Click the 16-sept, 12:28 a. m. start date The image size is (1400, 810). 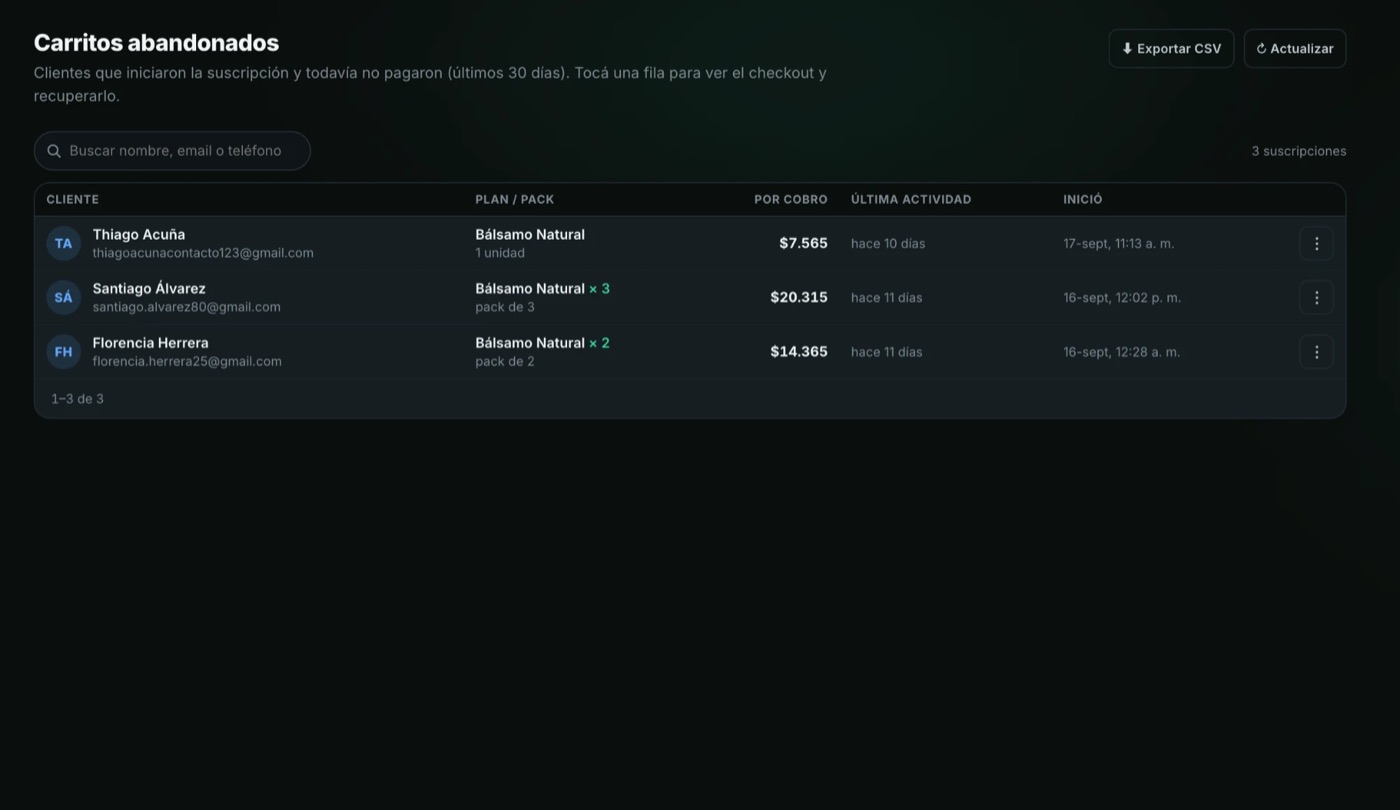1122,351
